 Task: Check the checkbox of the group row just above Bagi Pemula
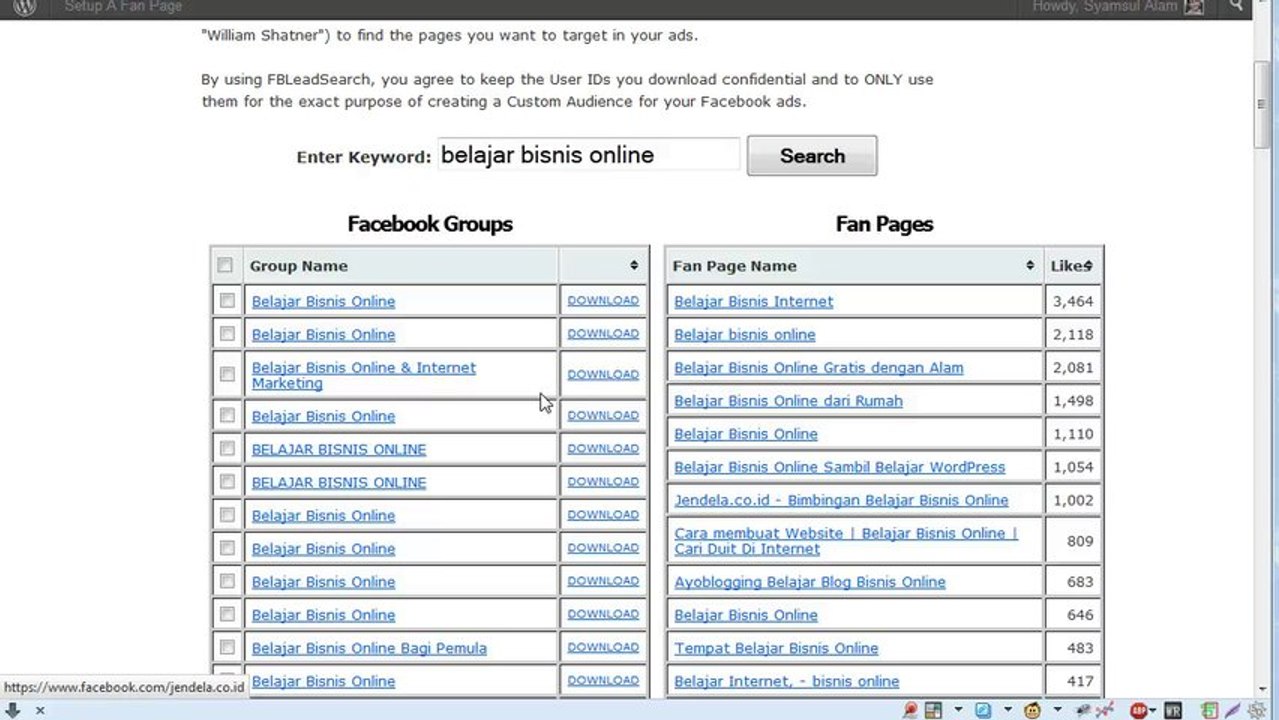227,614
